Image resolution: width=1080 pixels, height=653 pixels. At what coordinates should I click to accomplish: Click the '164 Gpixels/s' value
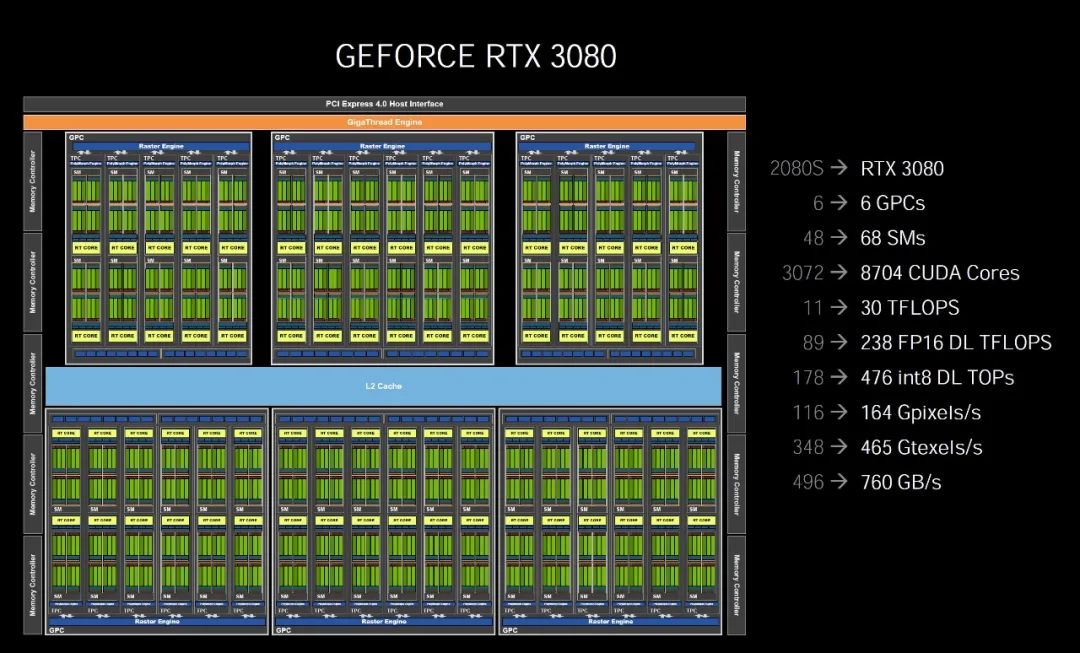[920, 413]
